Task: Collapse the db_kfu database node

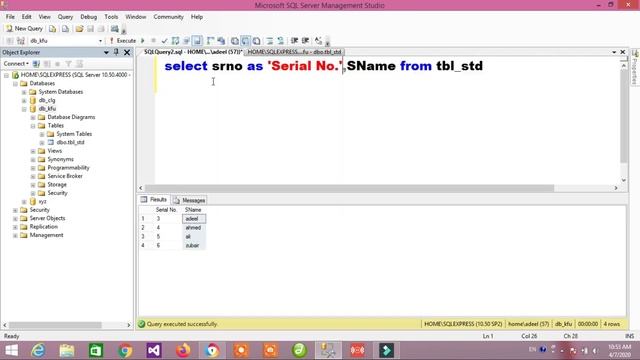Action: tap(24, 109)
